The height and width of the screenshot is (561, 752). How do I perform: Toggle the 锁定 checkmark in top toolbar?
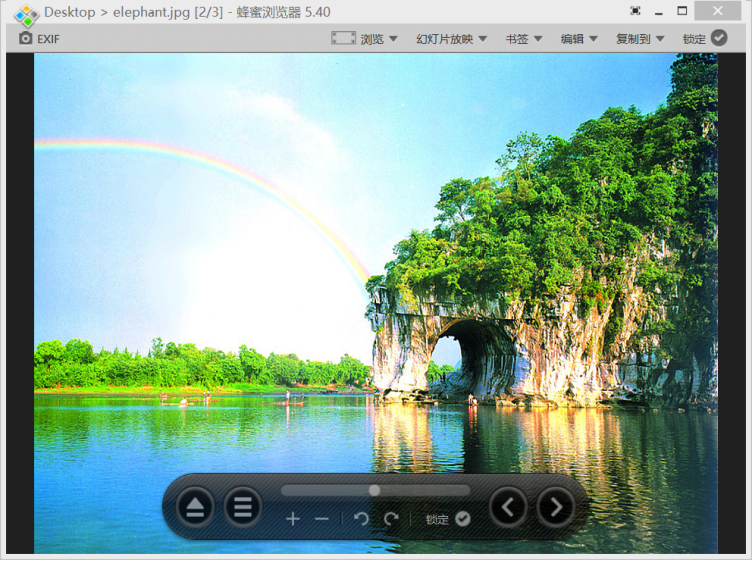coord(719,38)
